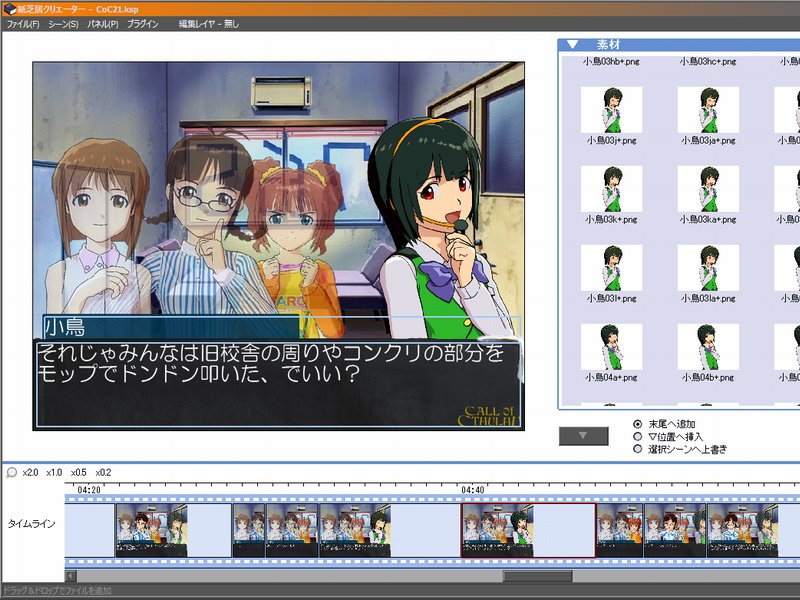Open the パネル(P) menu

click(103, 24)
